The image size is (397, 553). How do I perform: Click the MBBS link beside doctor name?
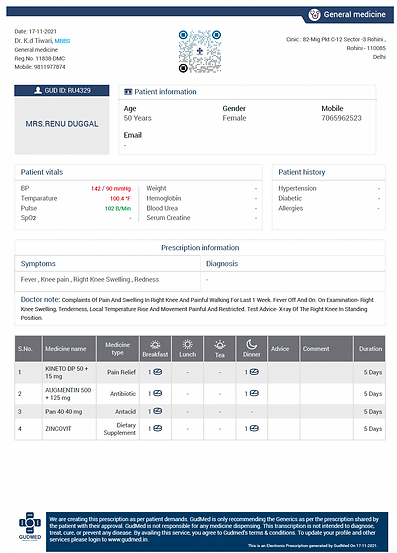62,41
